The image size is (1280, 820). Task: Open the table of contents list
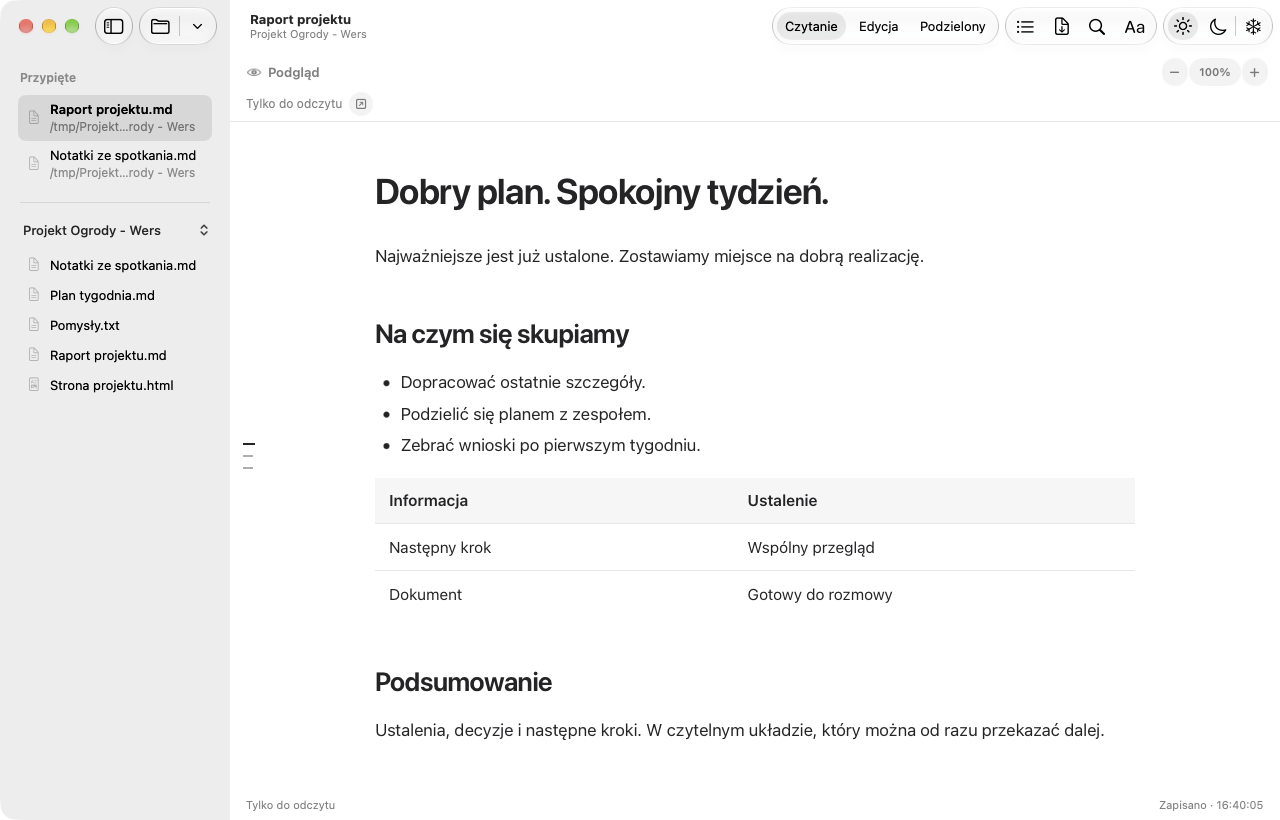(x=1025, y=27)
